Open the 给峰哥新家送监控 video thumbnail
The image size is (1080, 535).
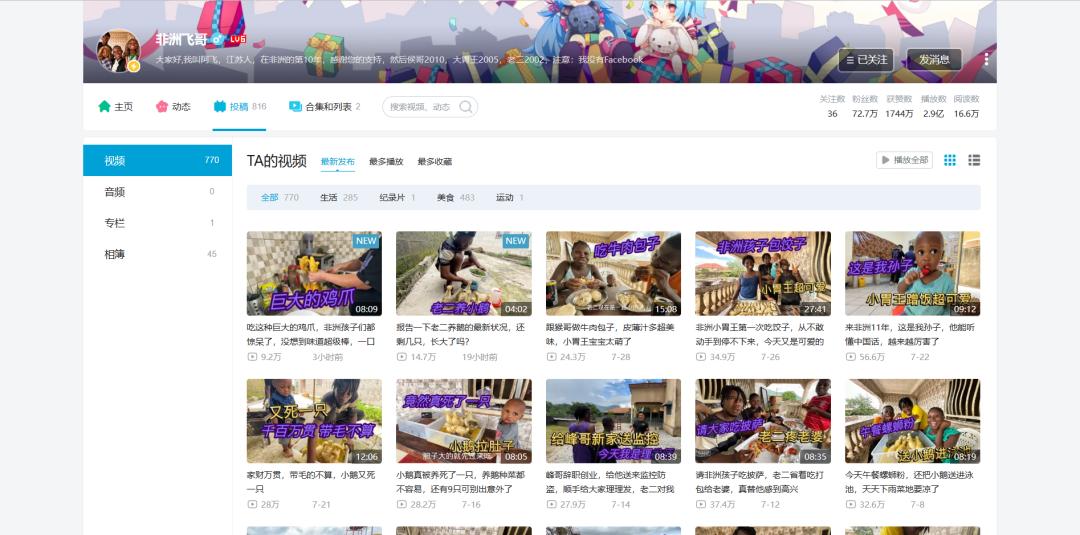[x=613, y=421]
